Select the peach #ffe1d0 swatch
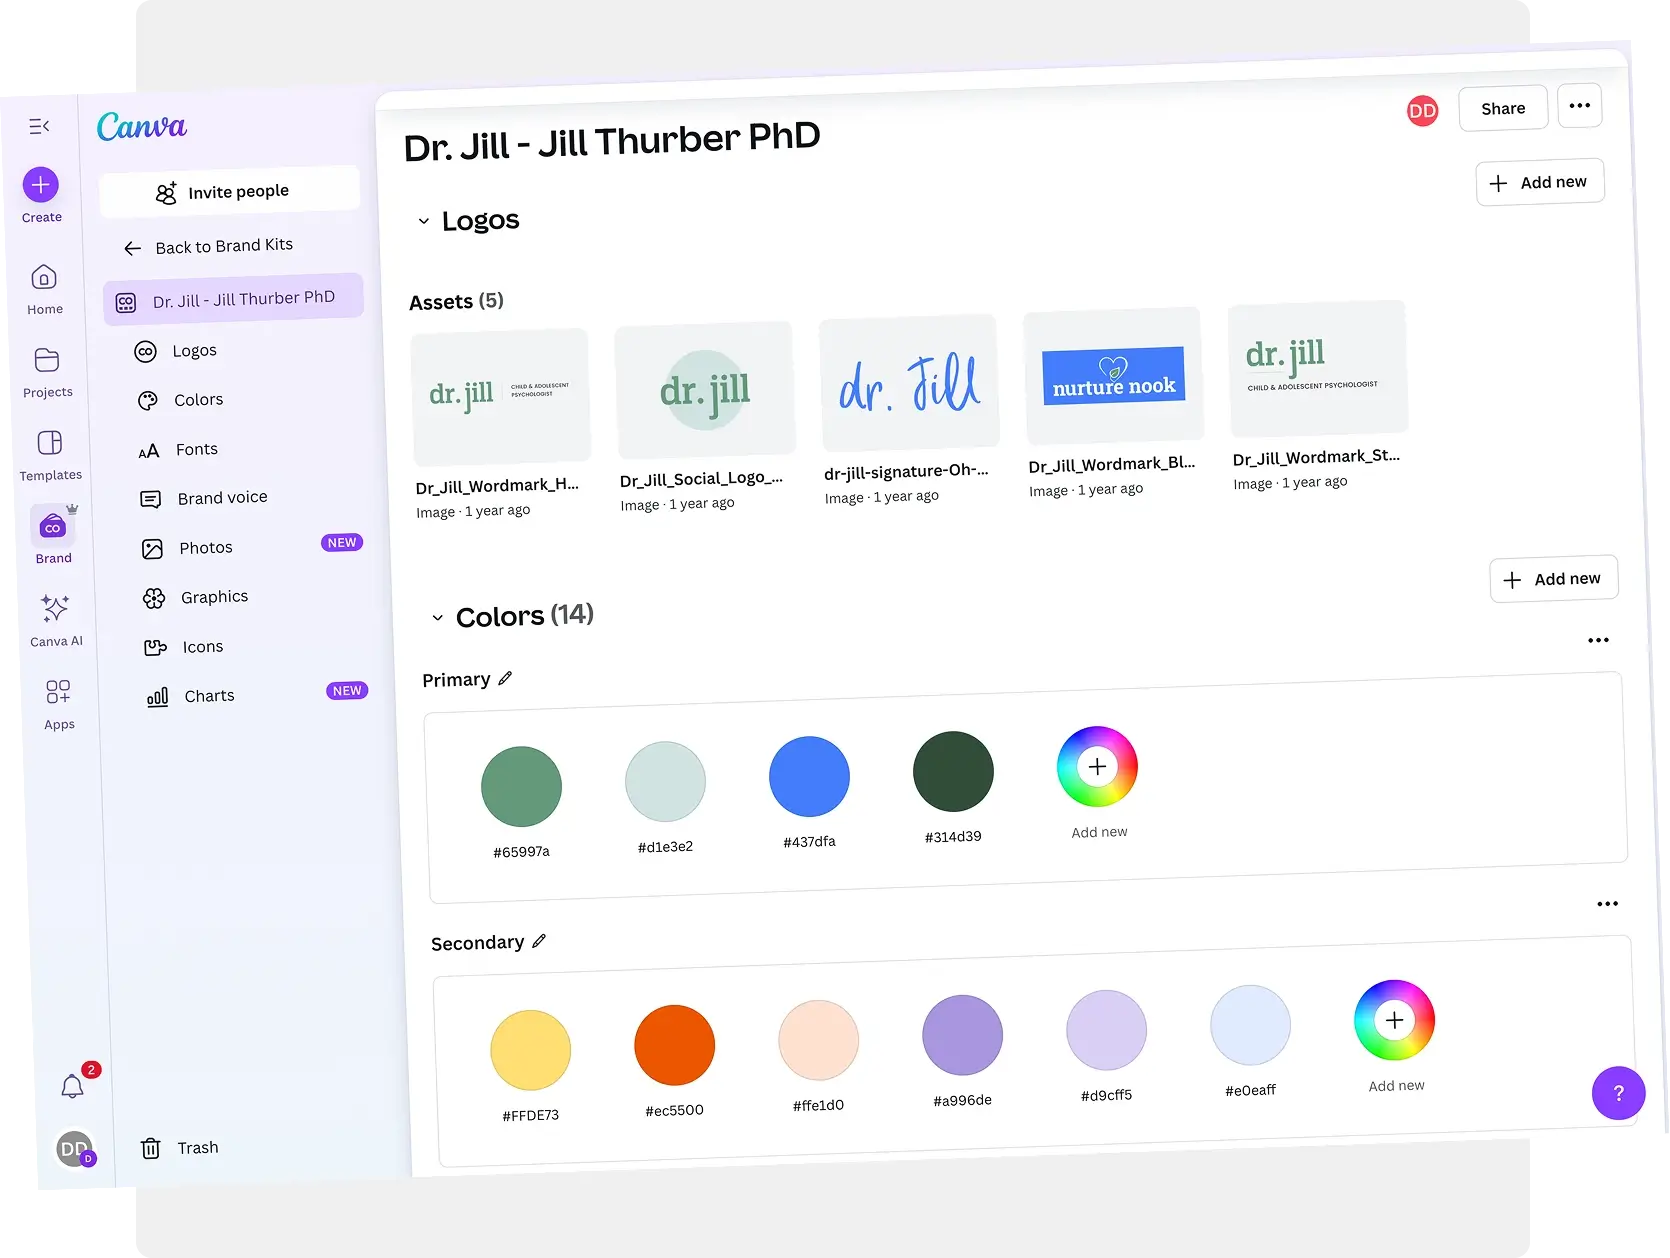1670x1258 pixels. coord(818,1040)
